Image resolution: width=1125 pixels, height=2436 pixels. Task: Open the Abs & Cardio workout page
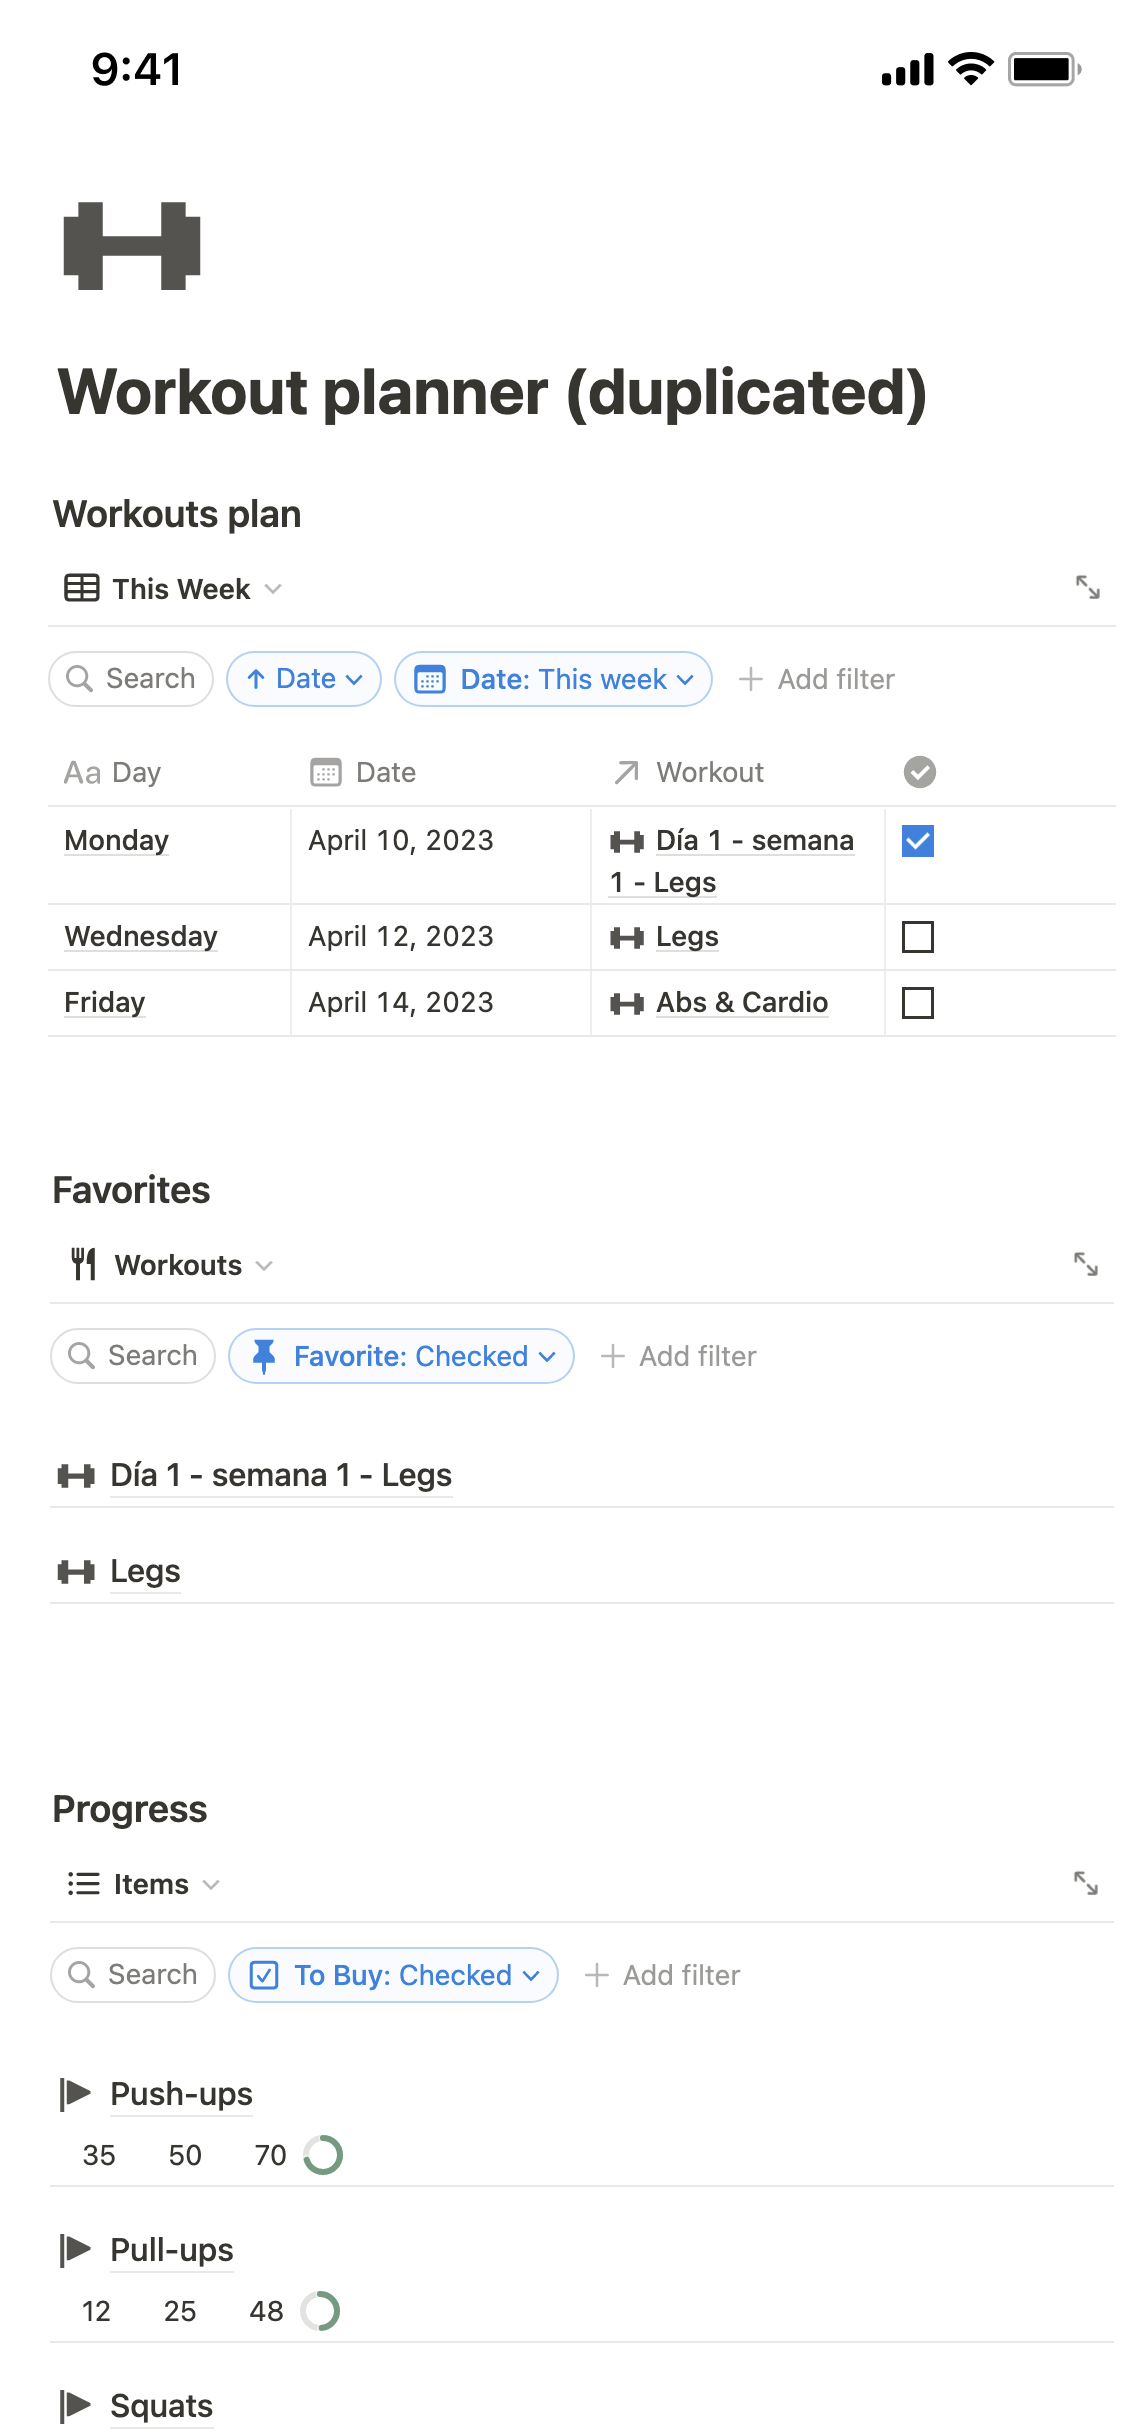[741, 1002]
